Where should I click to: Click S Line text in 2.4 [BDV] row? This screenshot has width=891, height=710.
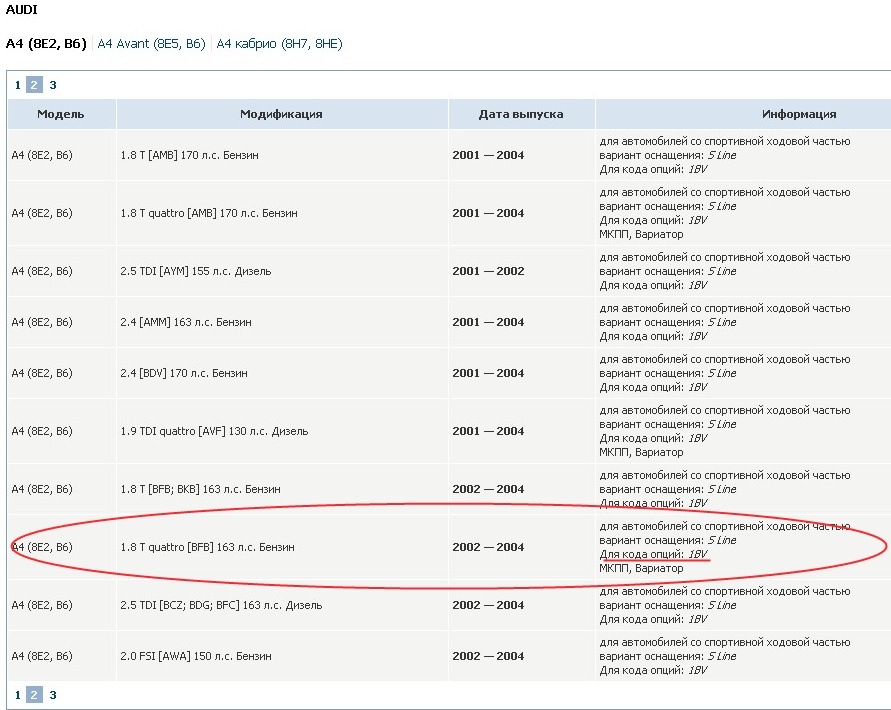[722, 373]
